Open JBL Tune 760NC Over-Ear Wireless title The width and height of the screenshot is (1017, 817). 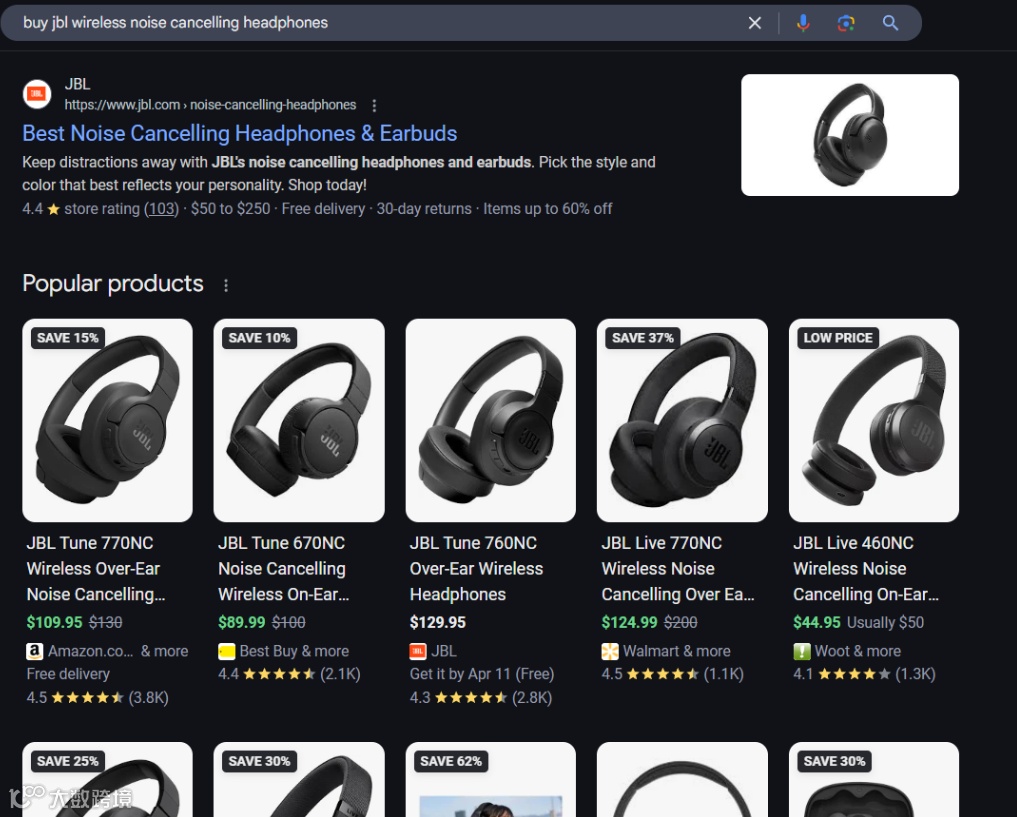coord(476,569)
